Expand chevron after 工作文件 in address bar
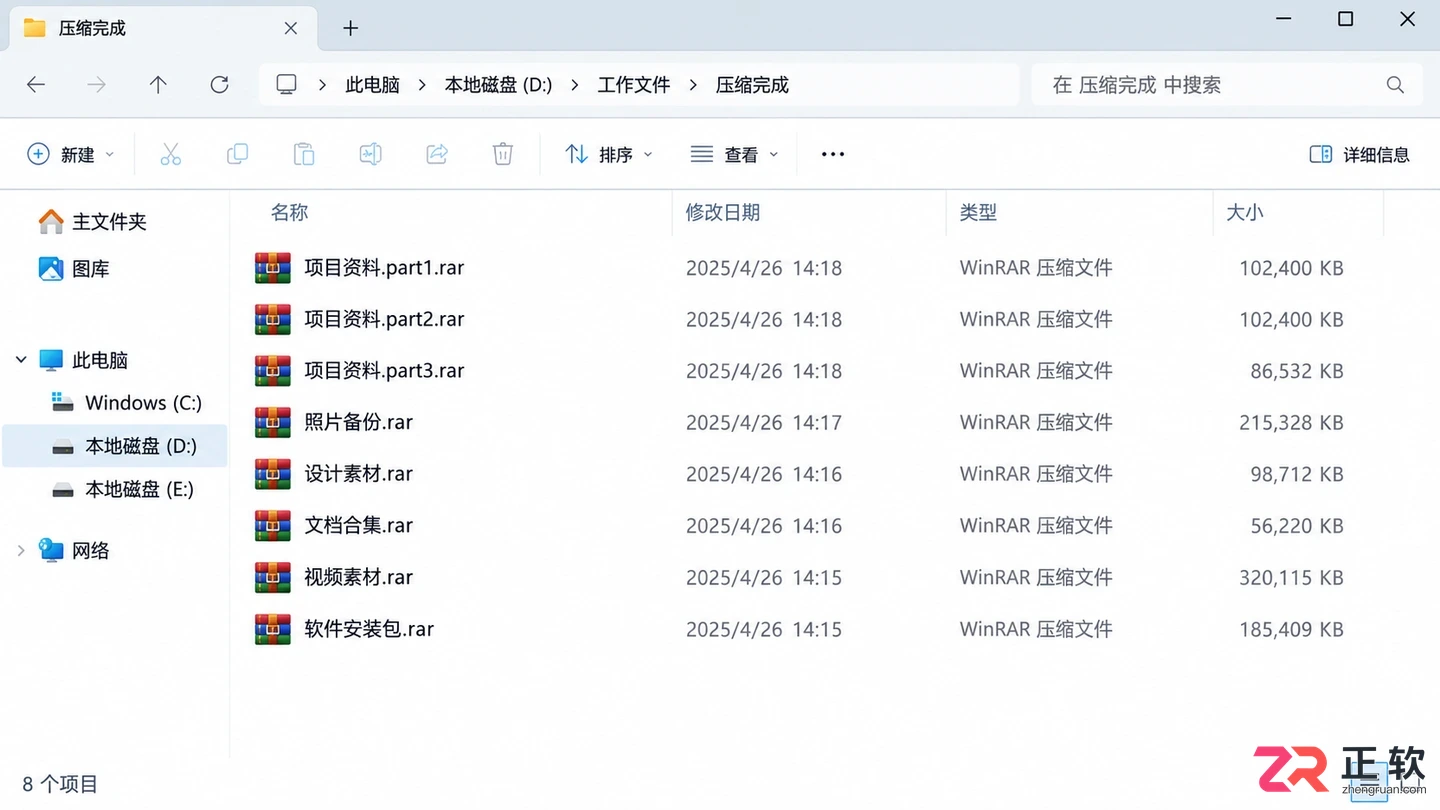This screenshot has width=1440, height=810. [x=693, y=85]
